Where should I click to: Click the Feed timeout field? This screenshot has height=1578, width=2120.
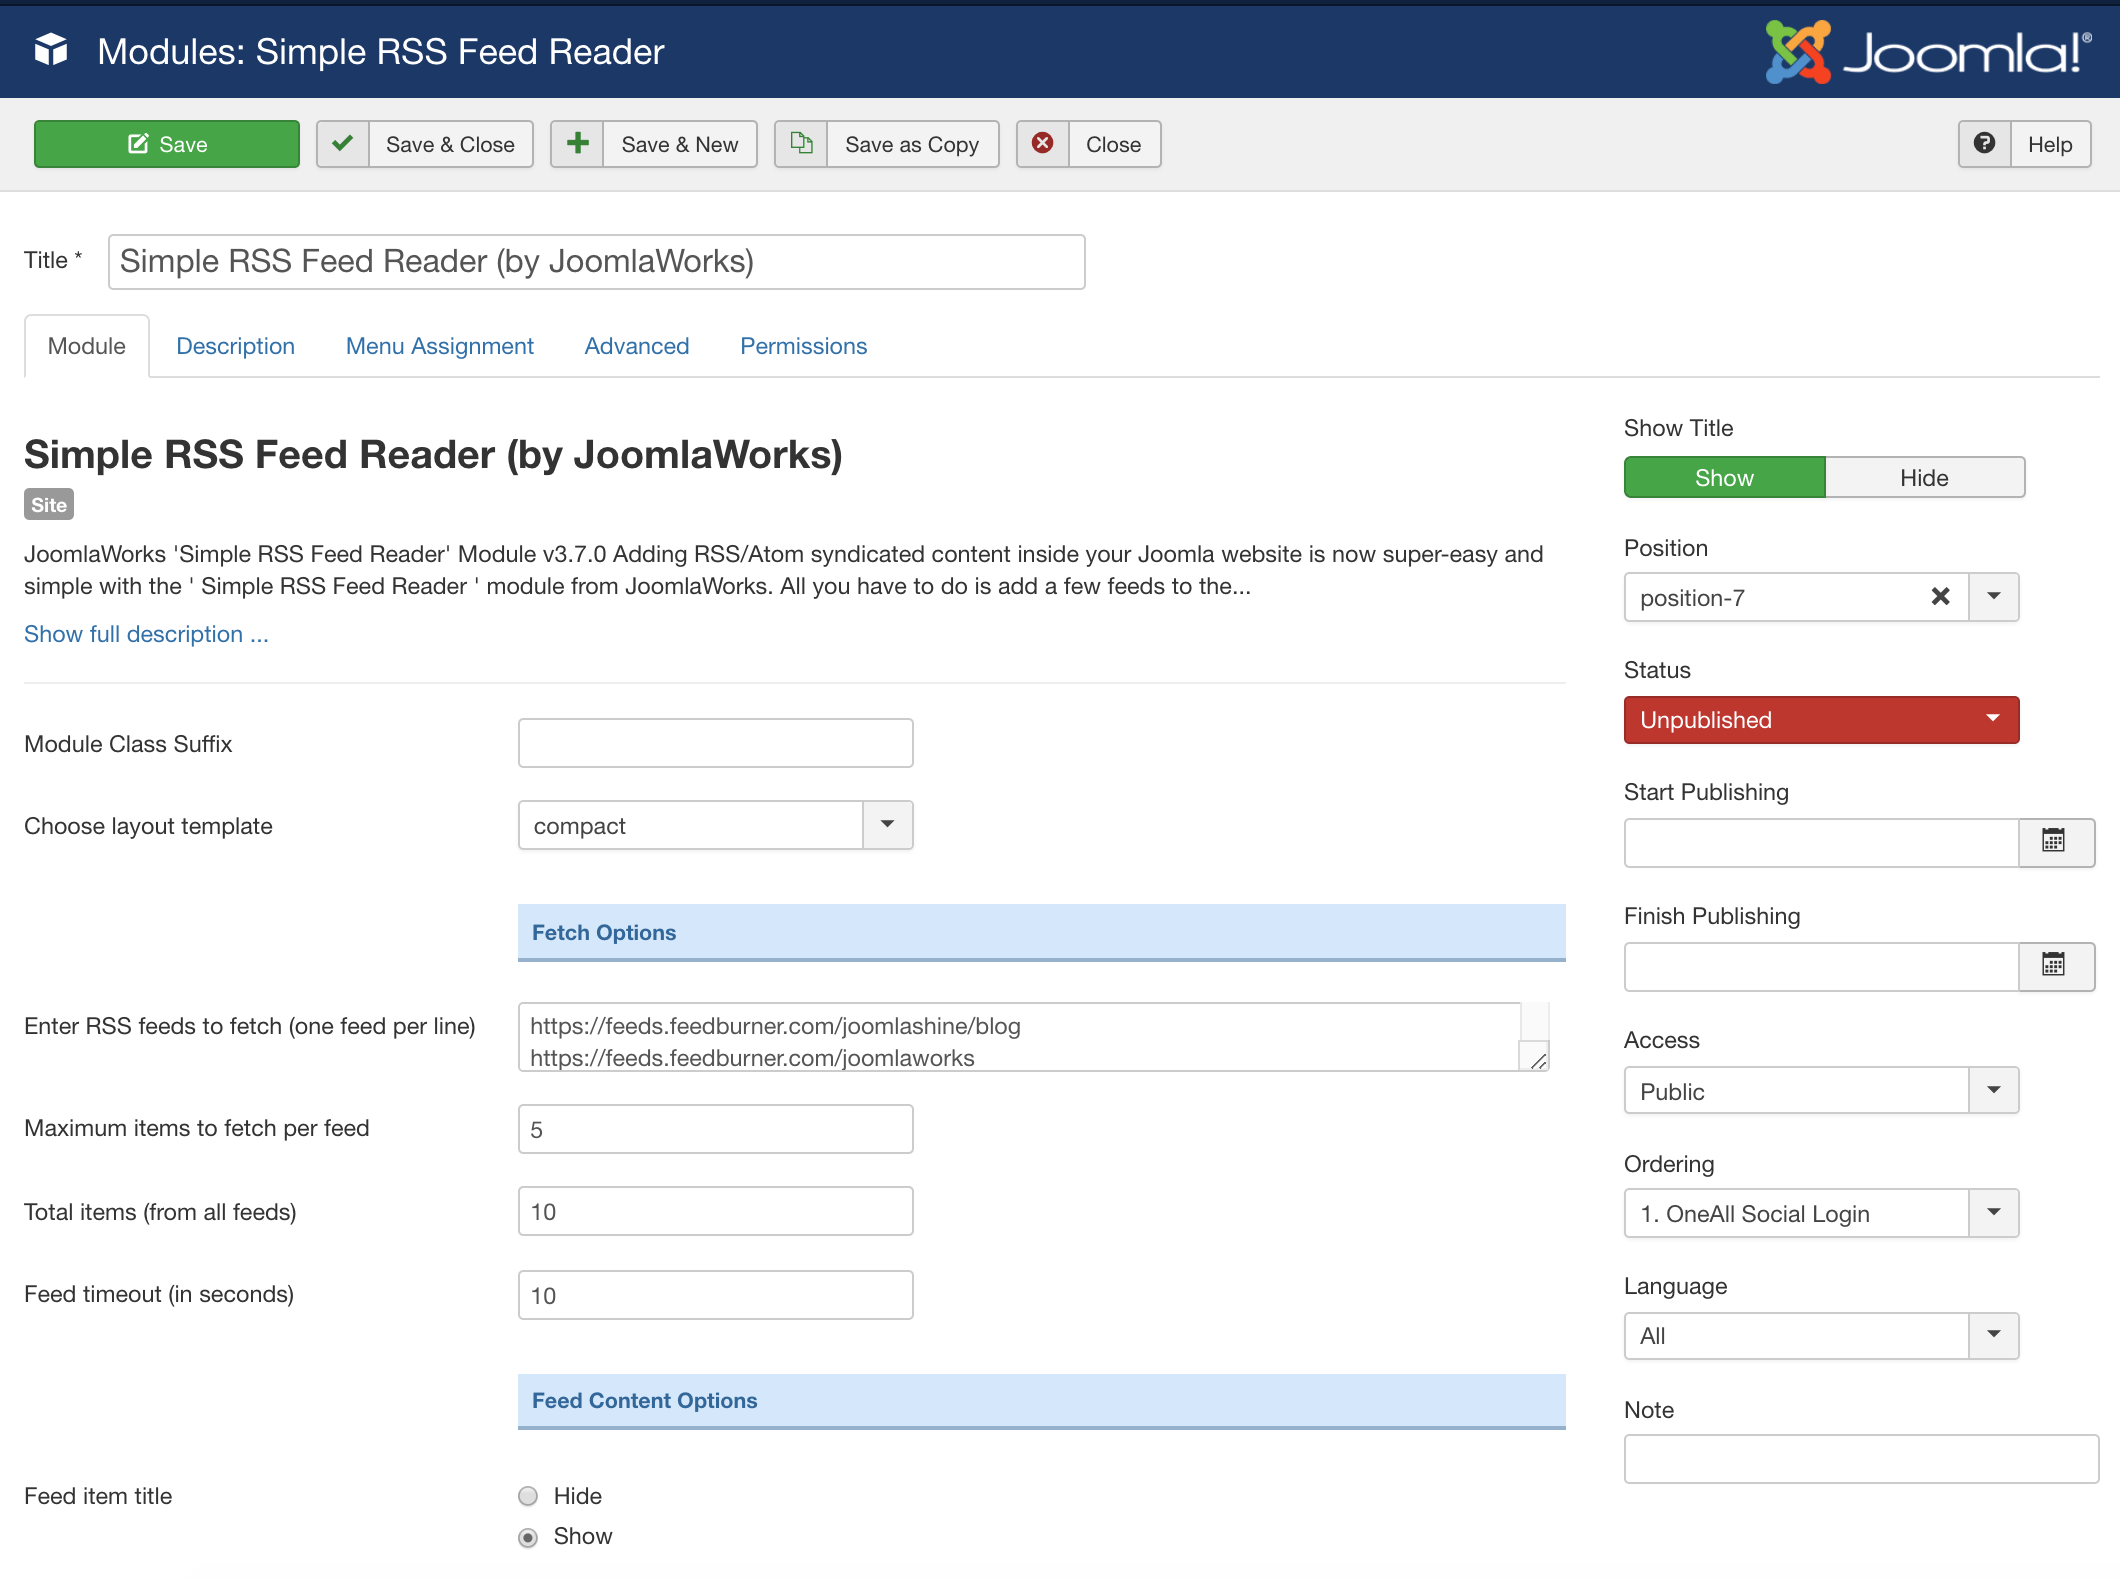click(x=716, y=1295)
